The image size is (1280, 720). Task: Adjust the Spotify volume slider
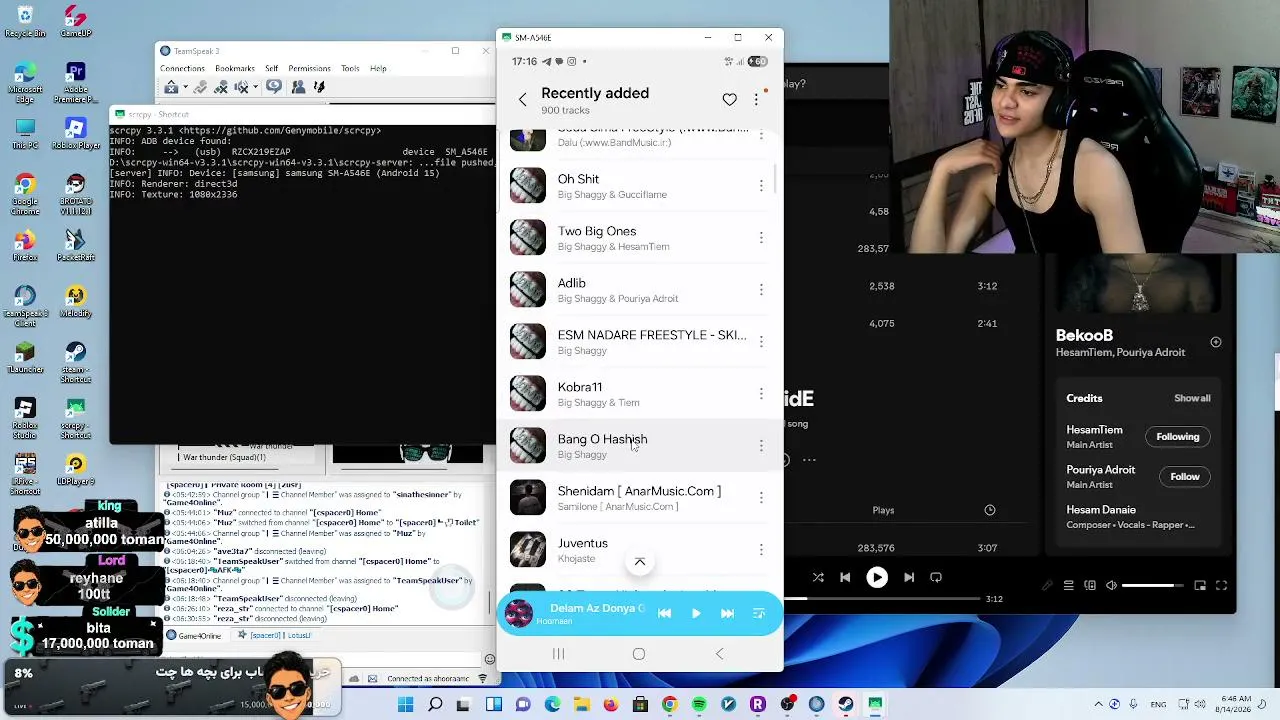coord(1153,585)
